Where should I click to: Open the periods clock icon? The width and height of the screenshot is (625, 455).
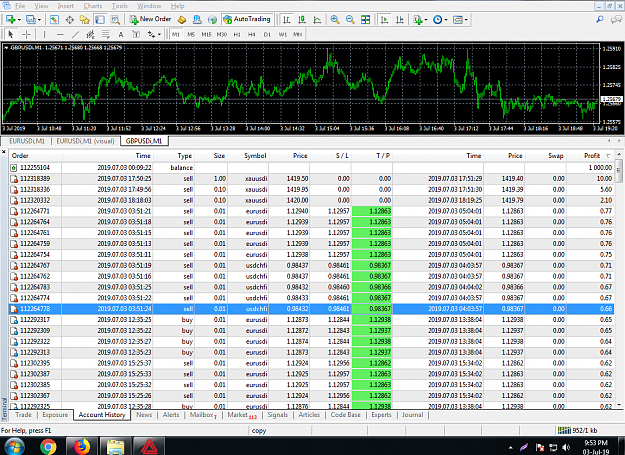[437, 20]
